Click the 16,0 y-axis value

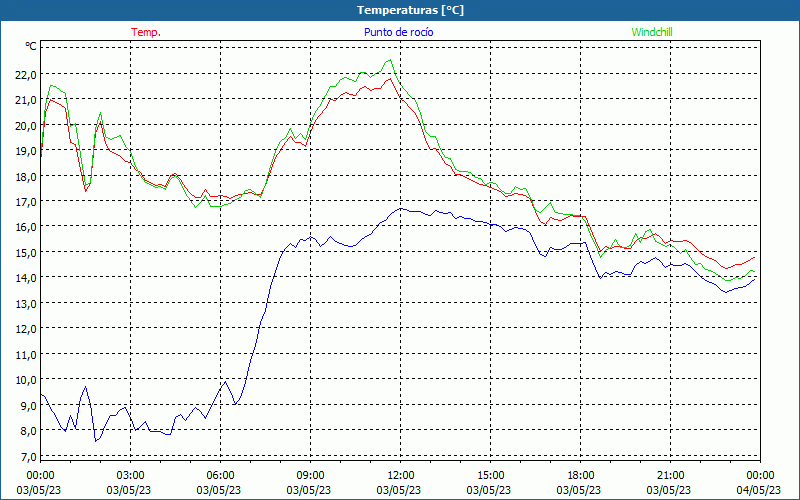(27, 228)
